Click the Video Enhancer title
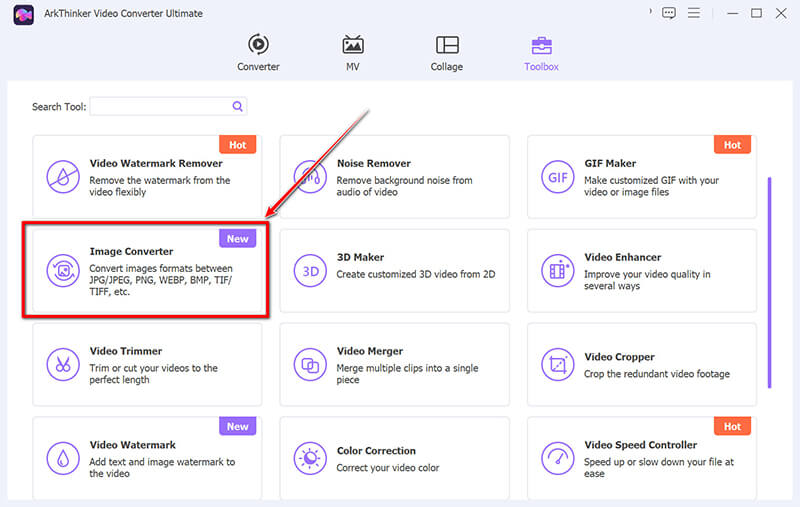This screenshot has width=800, height=507. 622,258
